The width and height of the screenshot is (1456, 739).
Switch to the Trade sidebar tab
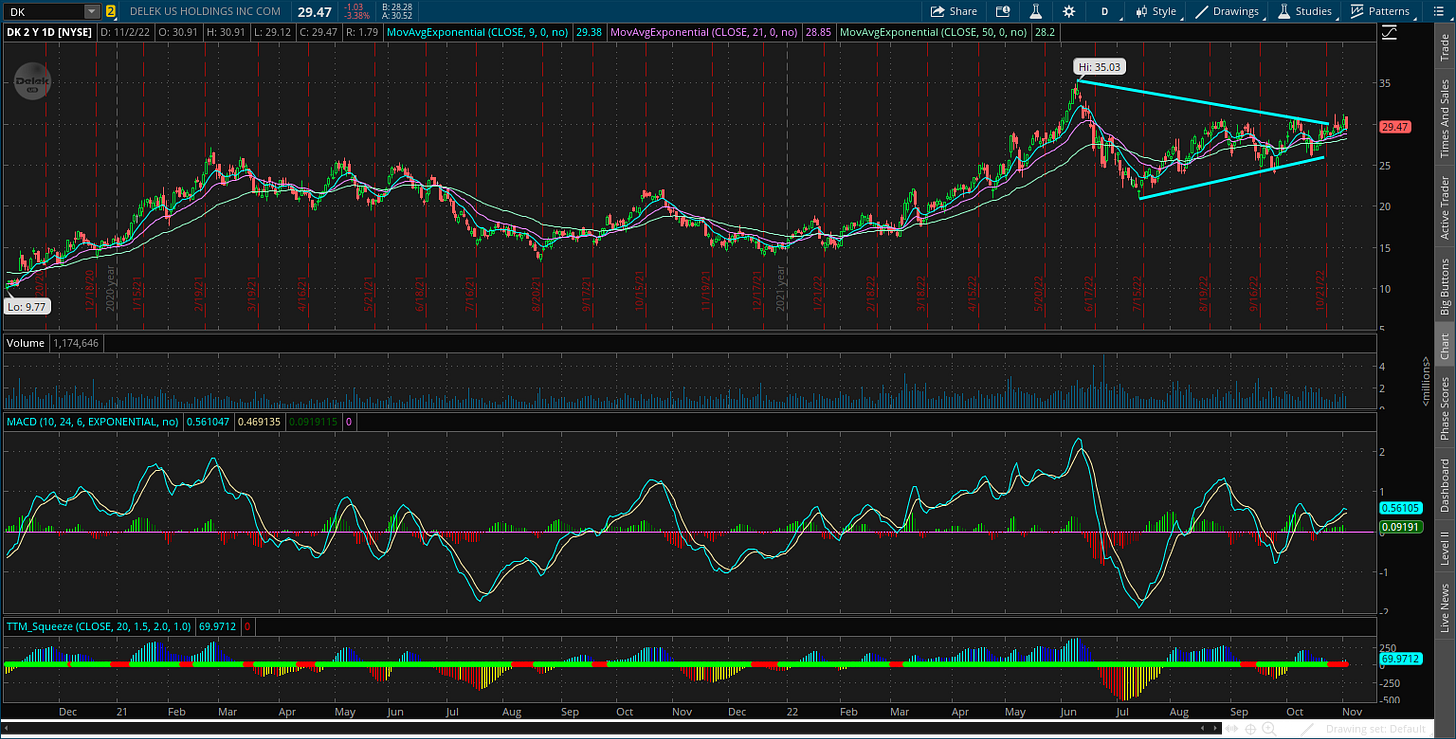click(1444, 47)
